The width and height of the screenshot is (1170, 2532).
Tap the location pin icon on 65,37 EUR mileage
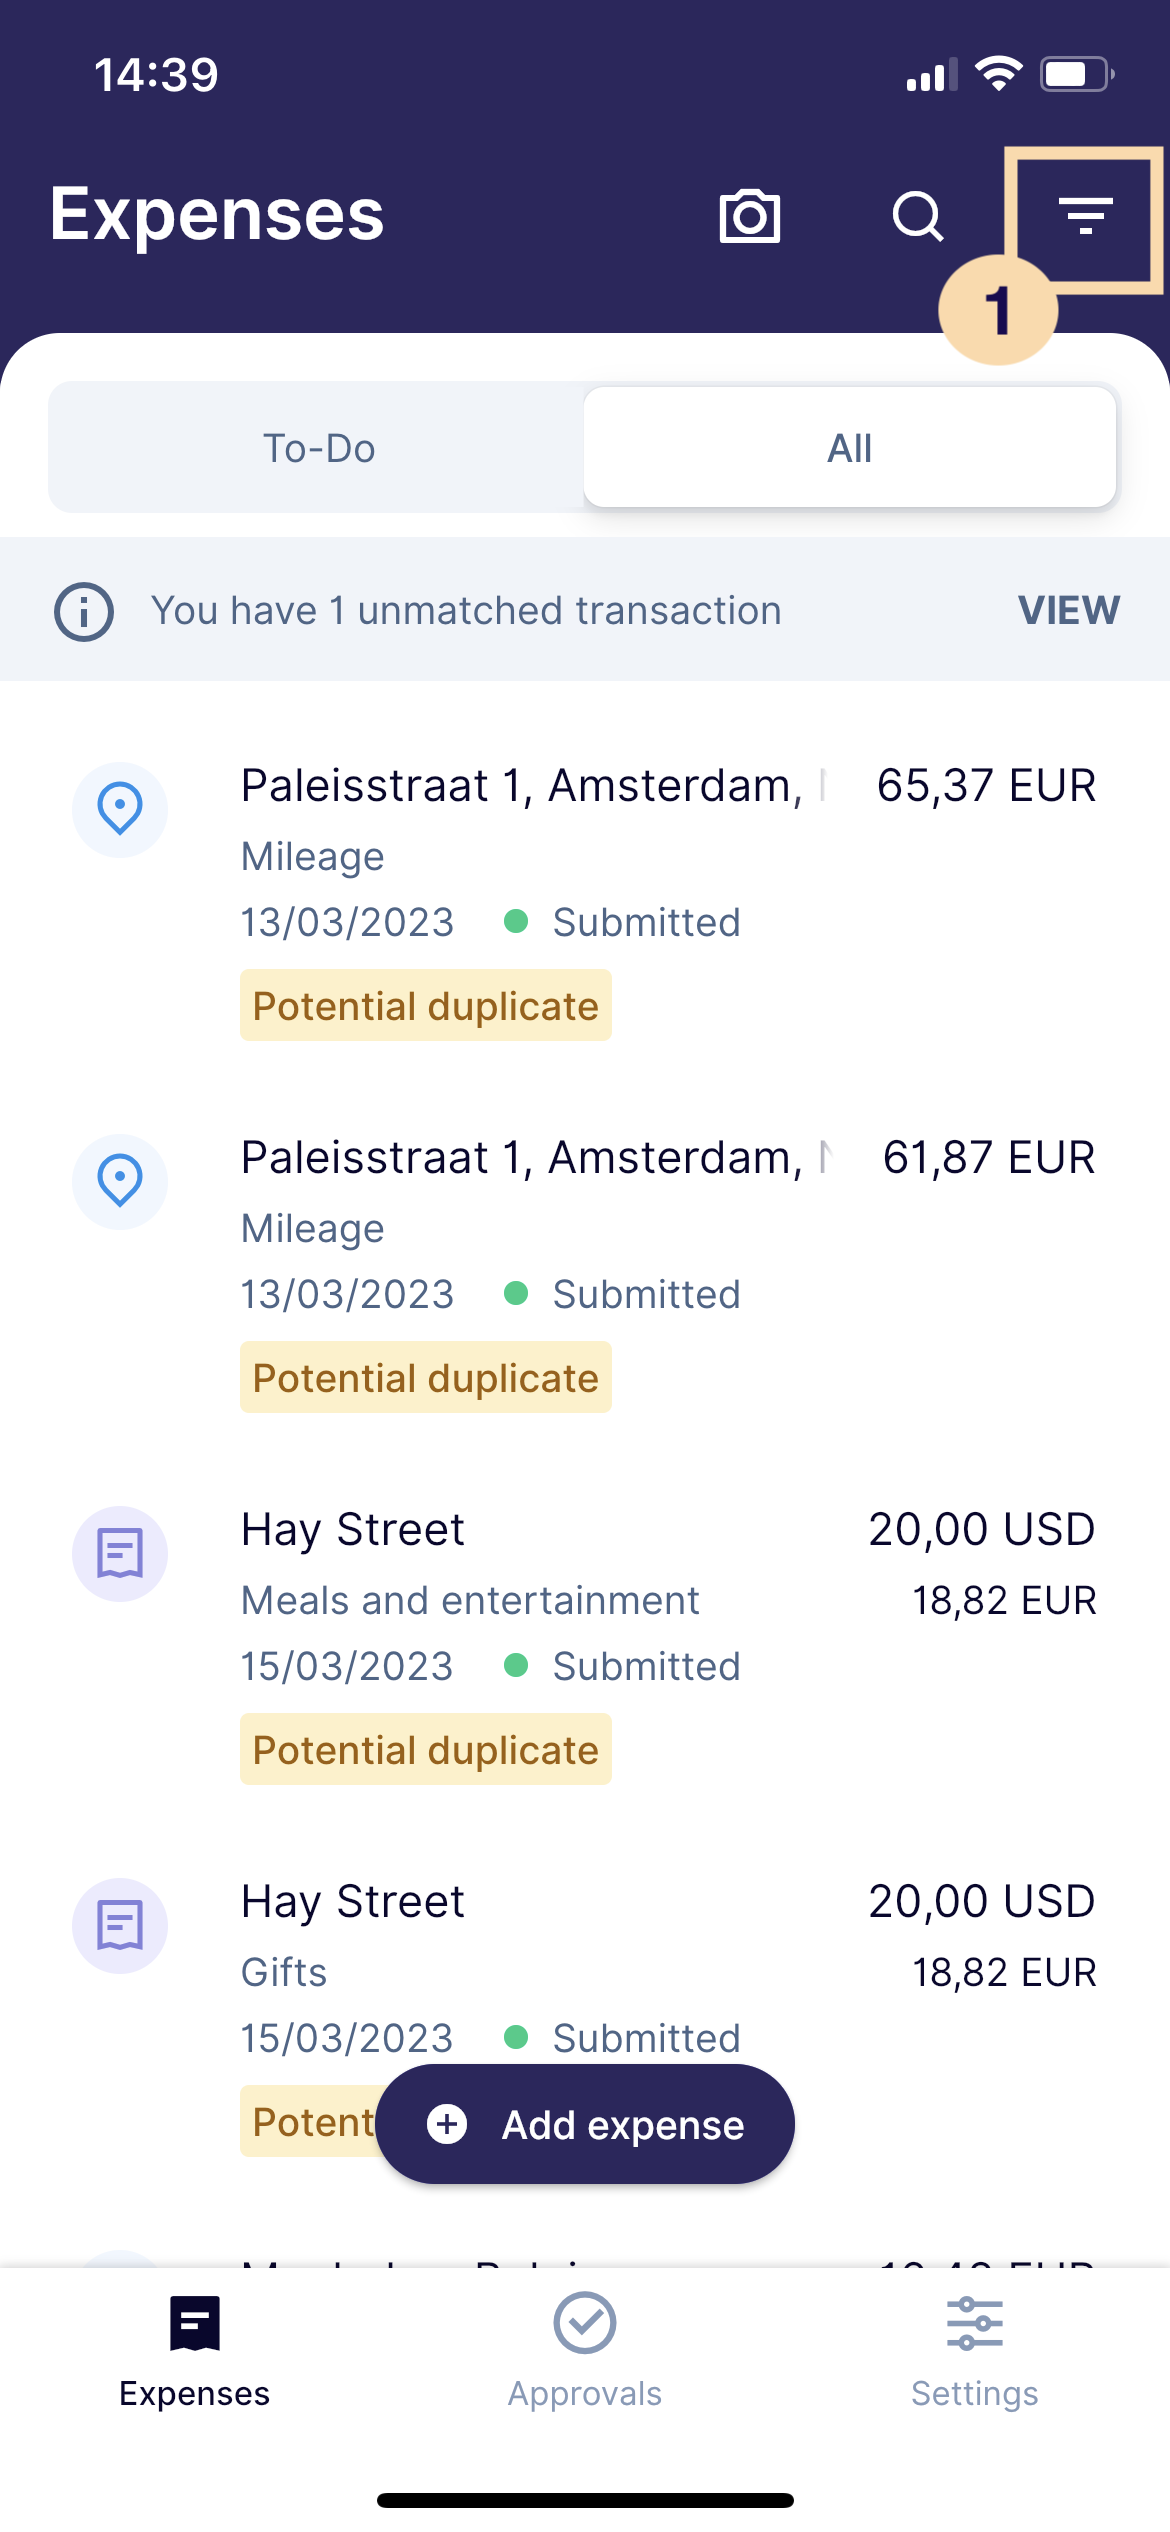(120, 809)
